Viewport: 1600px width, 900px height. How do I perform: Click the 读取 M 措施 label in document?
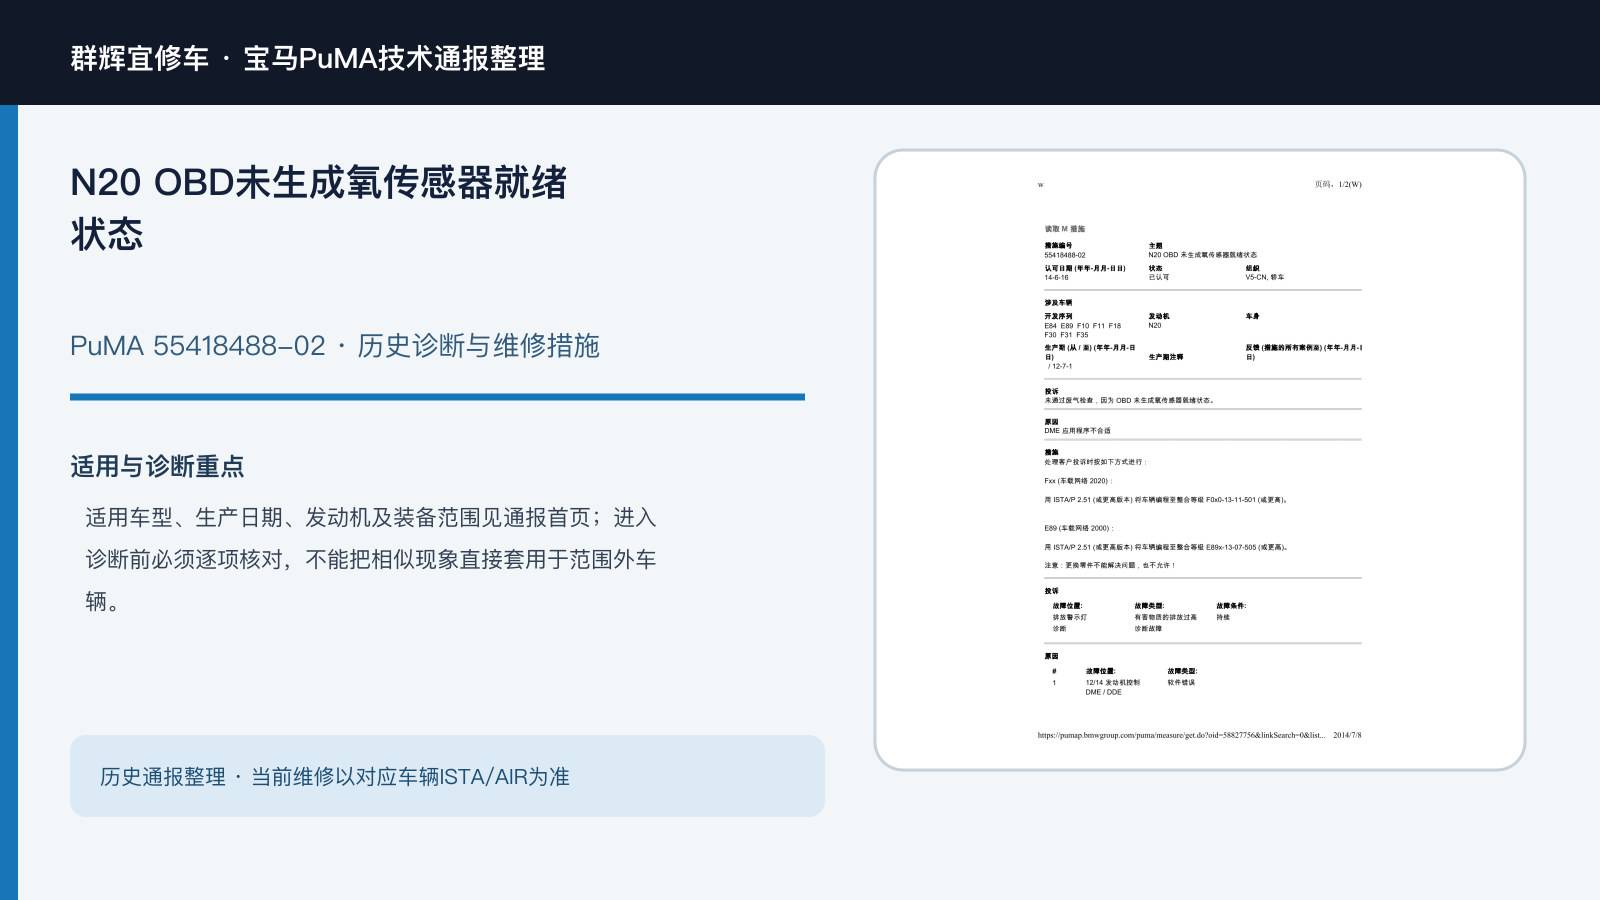click(1065, 229)
